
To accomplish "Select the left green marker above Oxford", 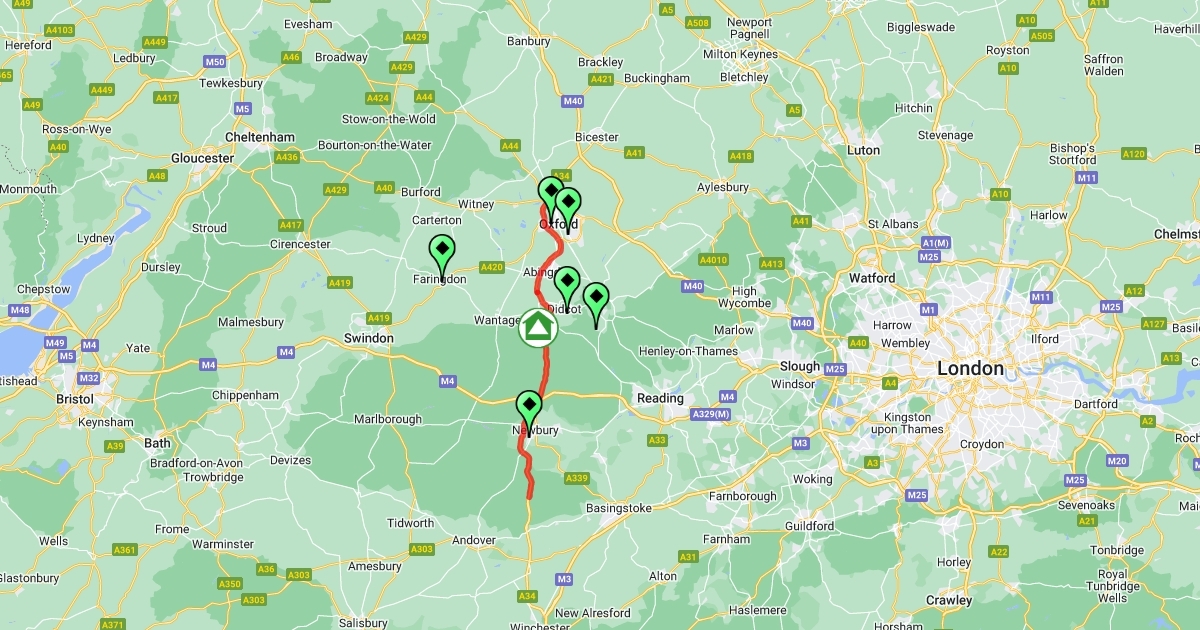I will (550, 192).
